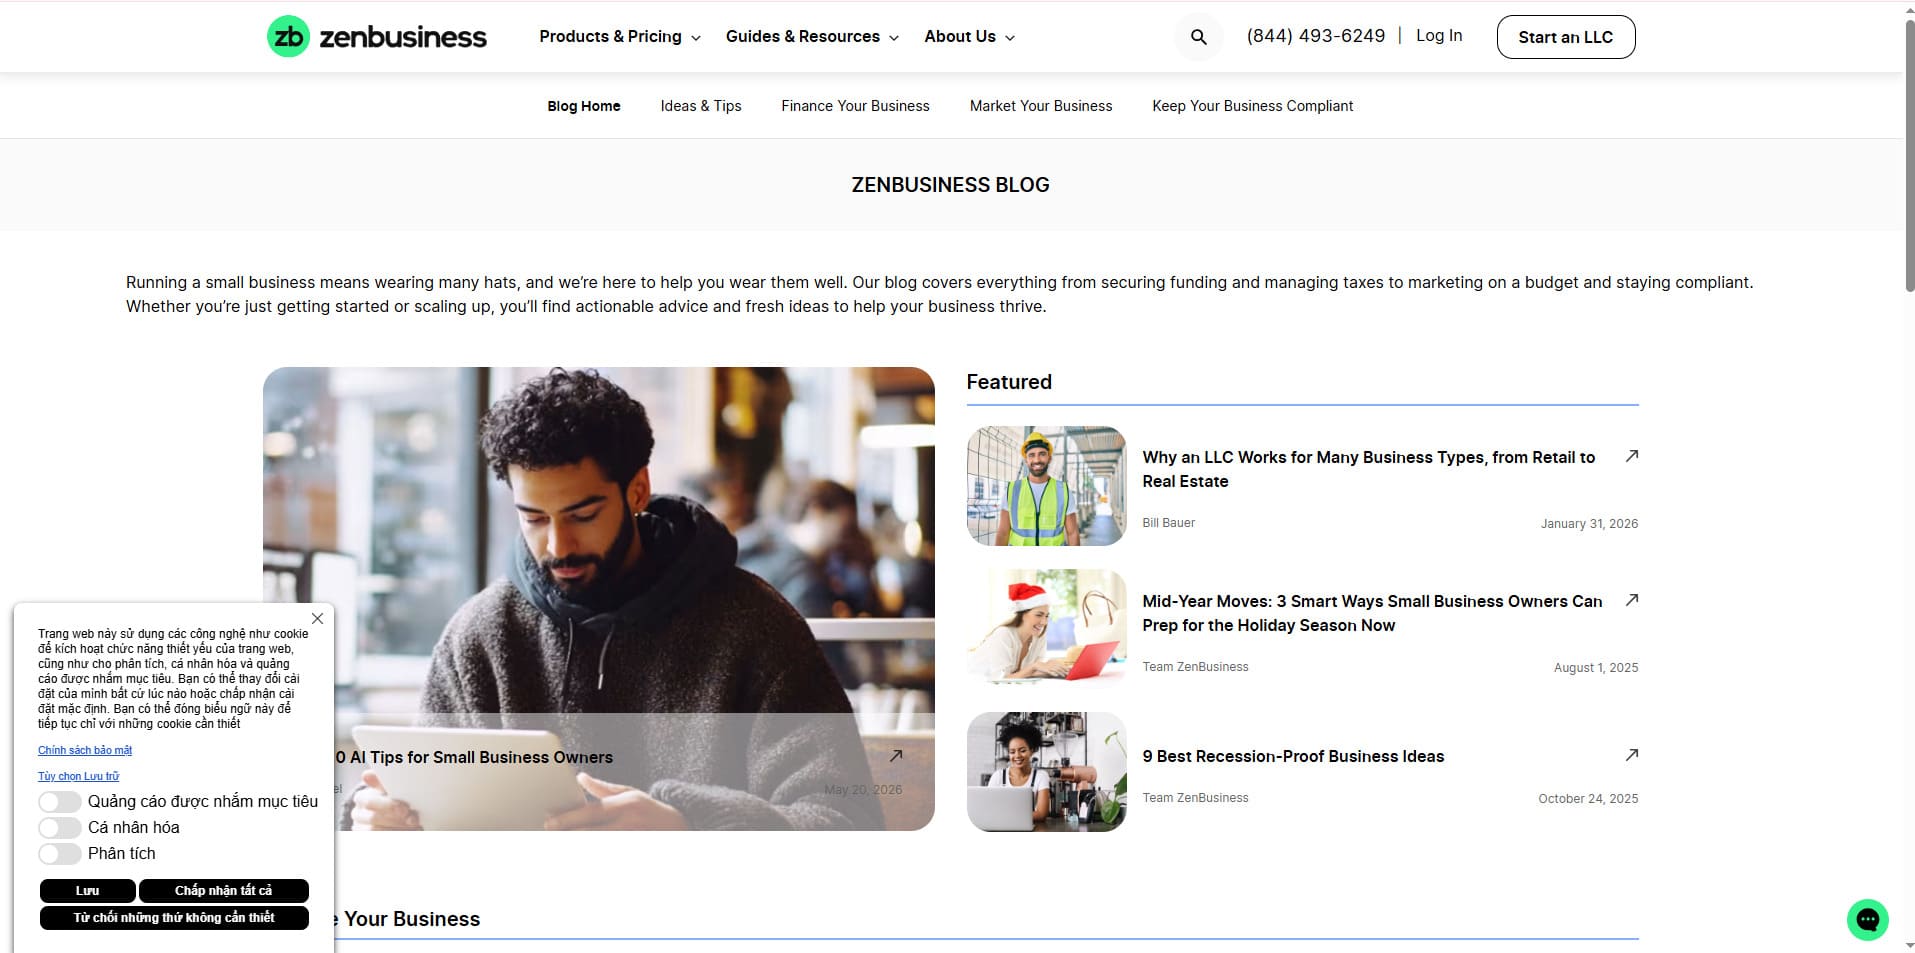Open the green chat bubble icon

point(1867,919)
